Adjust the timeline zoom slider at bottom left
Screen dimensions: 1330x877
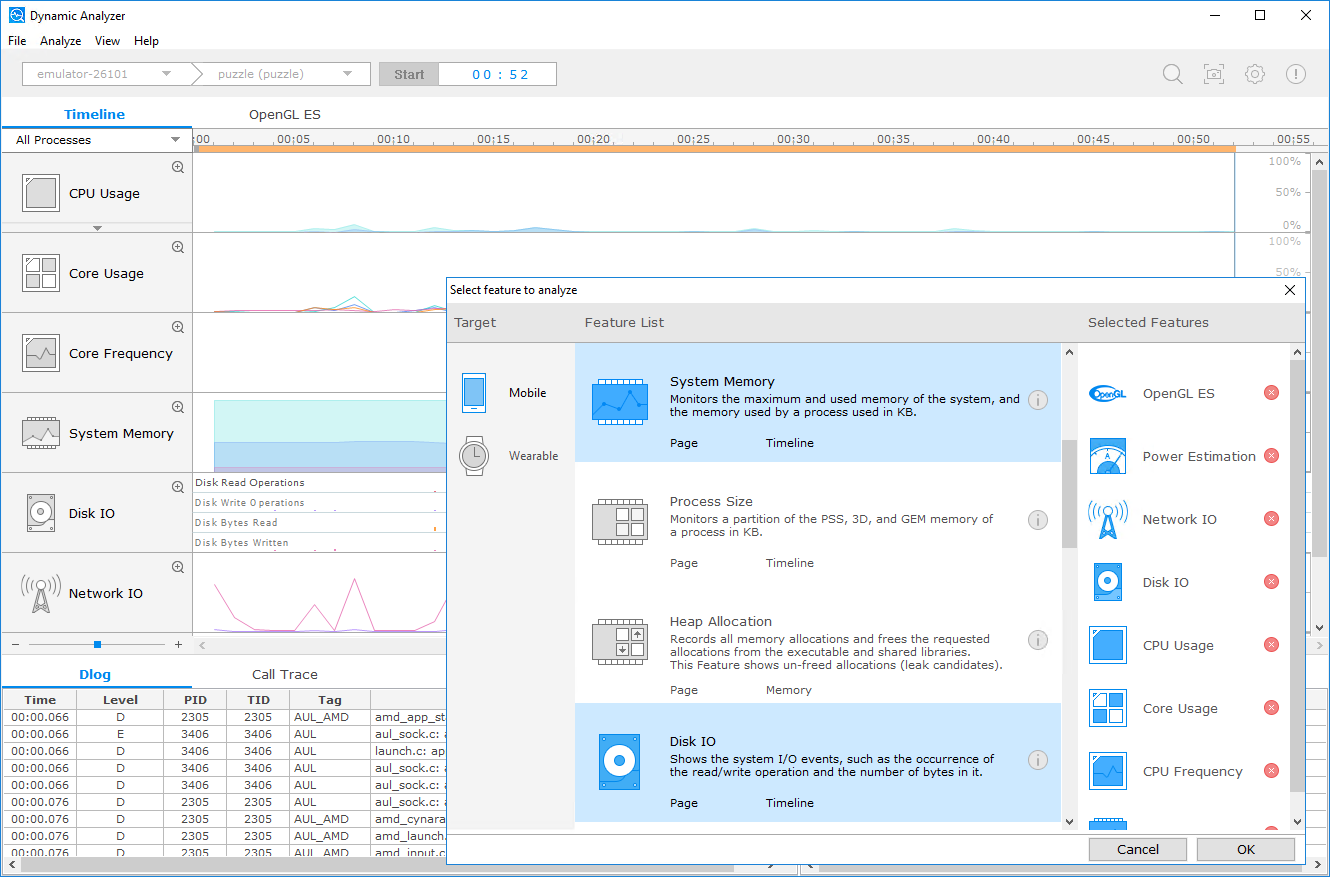[95, 645]
